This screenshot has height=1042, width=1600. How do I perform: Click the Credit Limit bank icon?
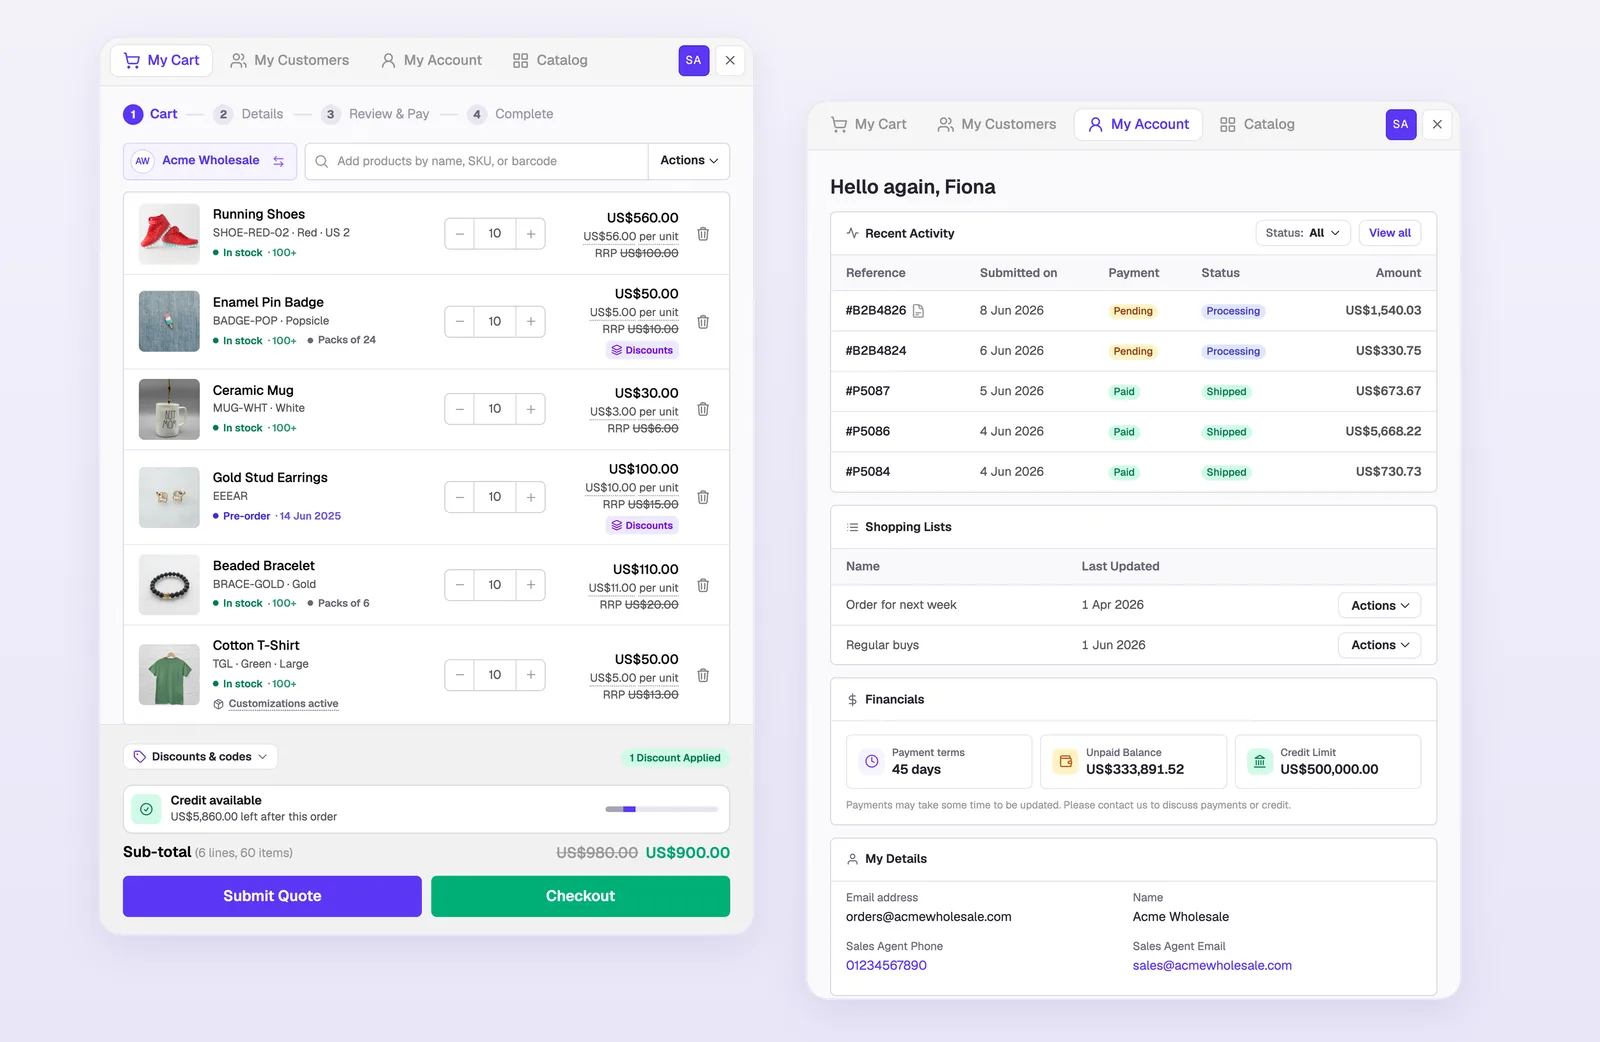1260,762
